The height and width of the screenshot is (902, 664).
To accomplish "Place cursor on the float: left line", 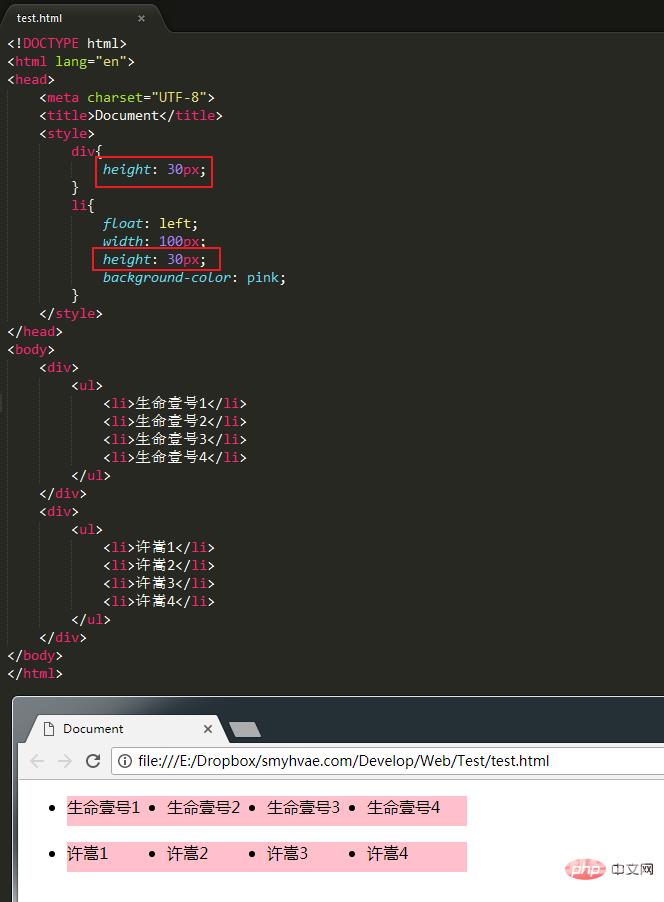I will point(150,224).
